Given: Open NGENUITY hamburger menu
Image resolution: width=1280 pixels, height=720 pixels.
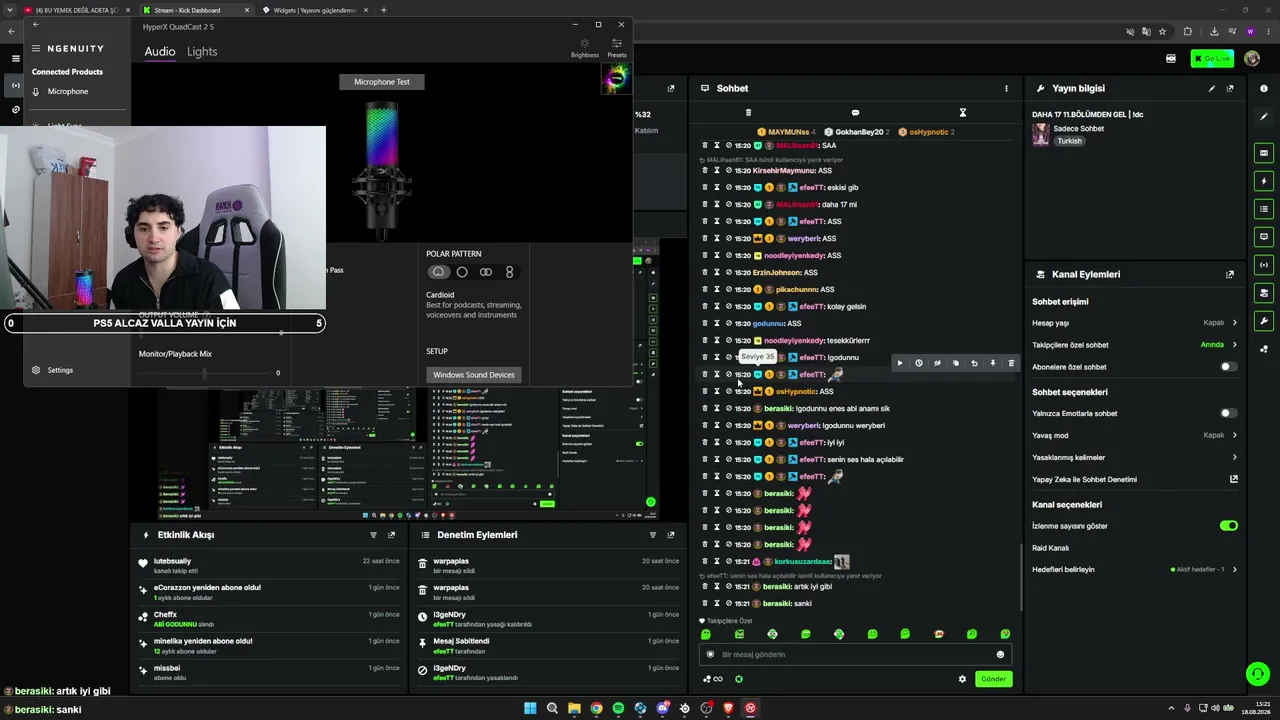Looking at the screenshot, I should point(36,48).
